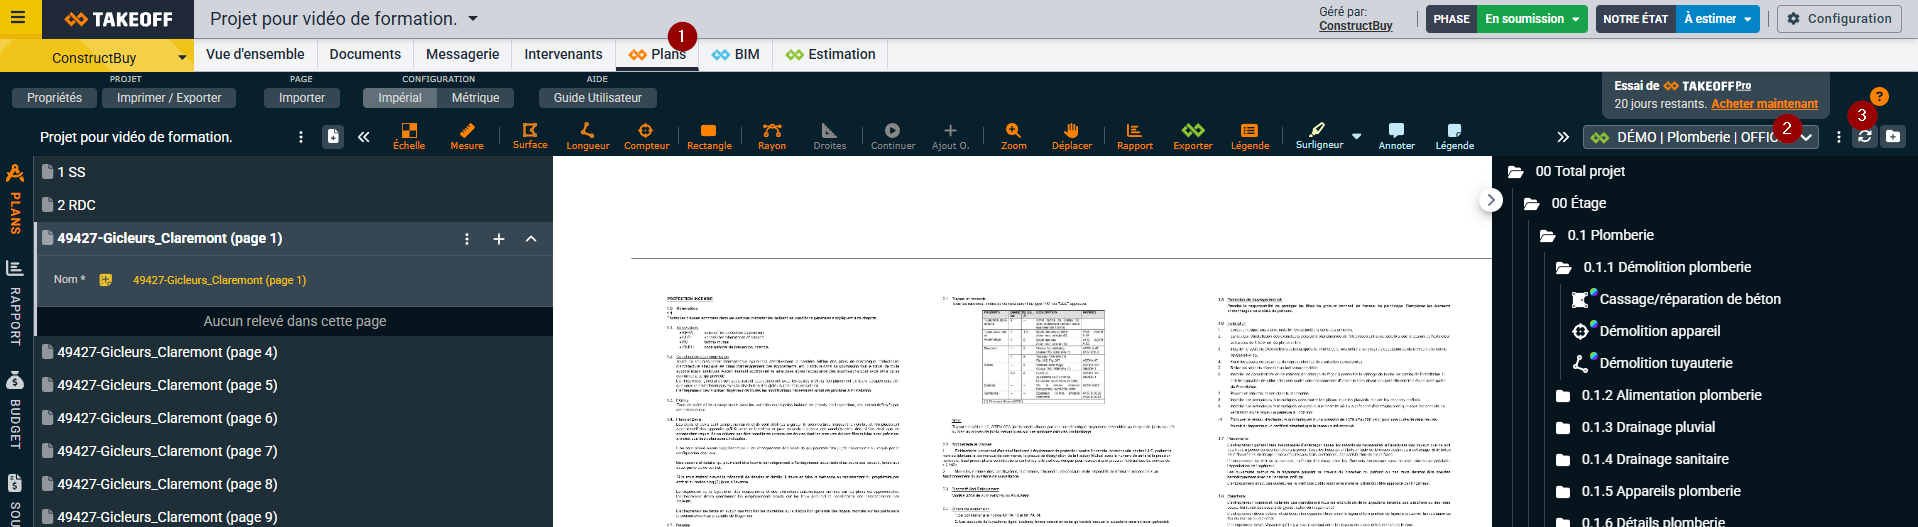
Task: Select the Mesure tool
Action: point(466,136)
